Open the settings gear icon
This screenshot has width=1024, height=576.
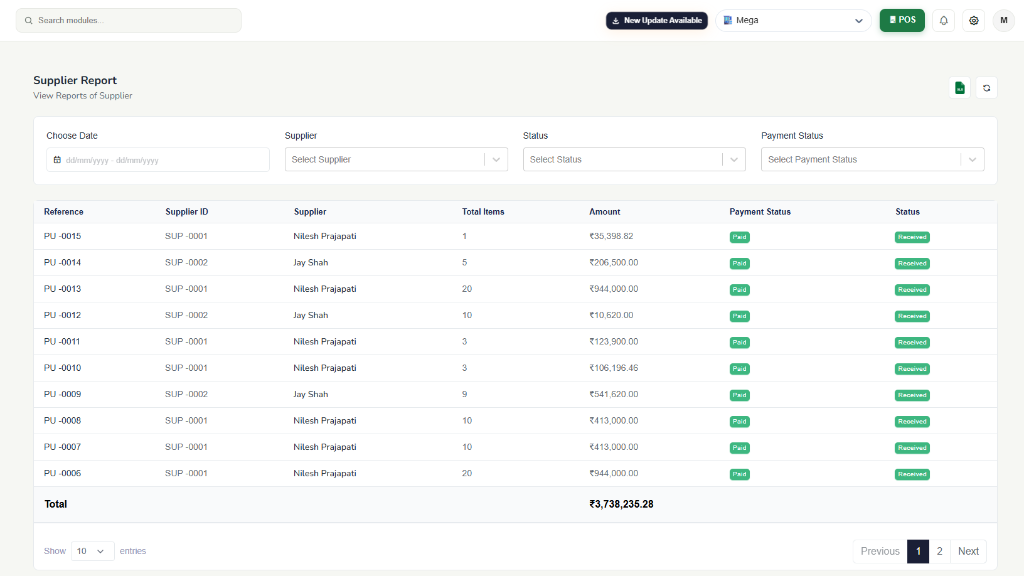(x=973, y=20)
